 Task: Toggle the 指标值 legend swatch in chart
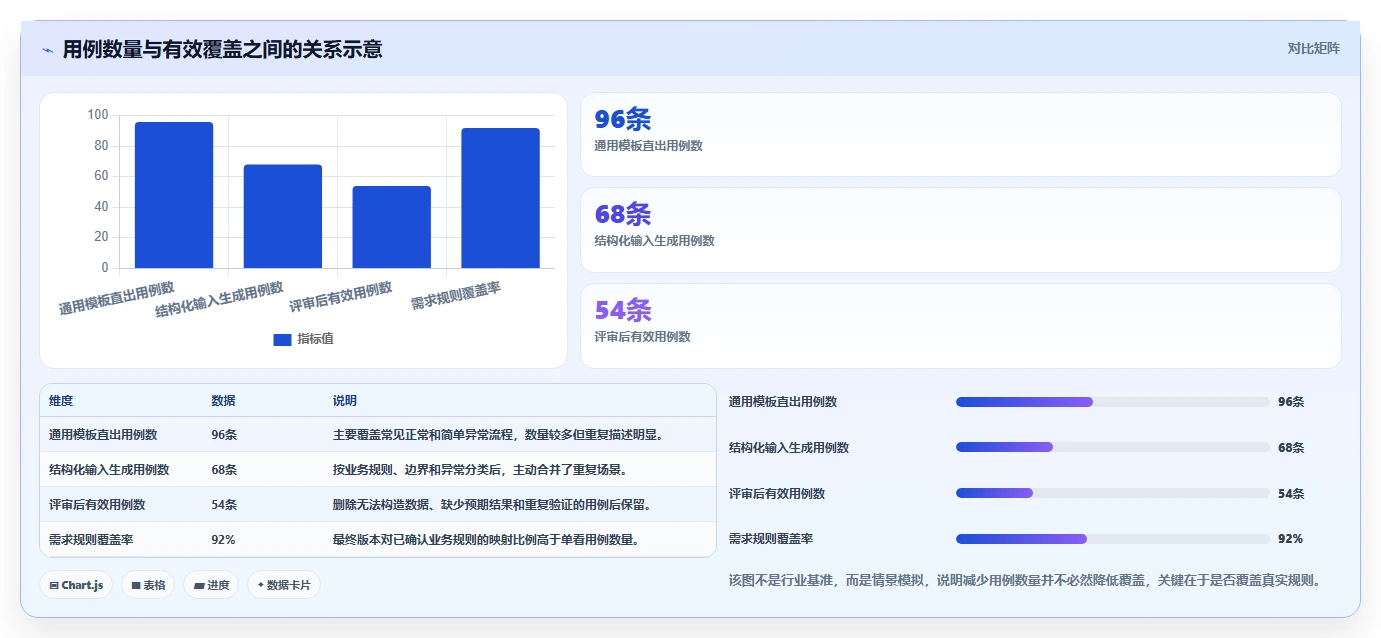(x=282, y=339)
